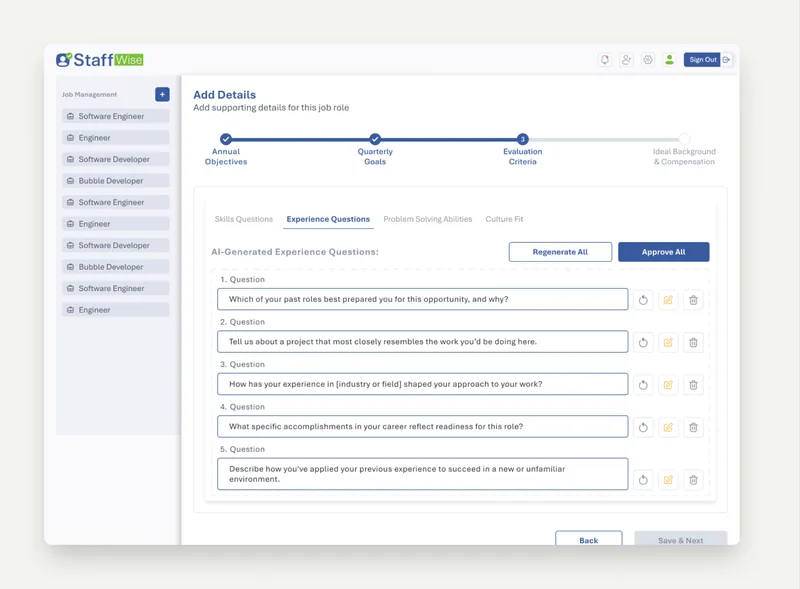The image size is (800, 589).
Task: Click question 5 field about unfamiliar environment
Action: (x=422, y=474)
